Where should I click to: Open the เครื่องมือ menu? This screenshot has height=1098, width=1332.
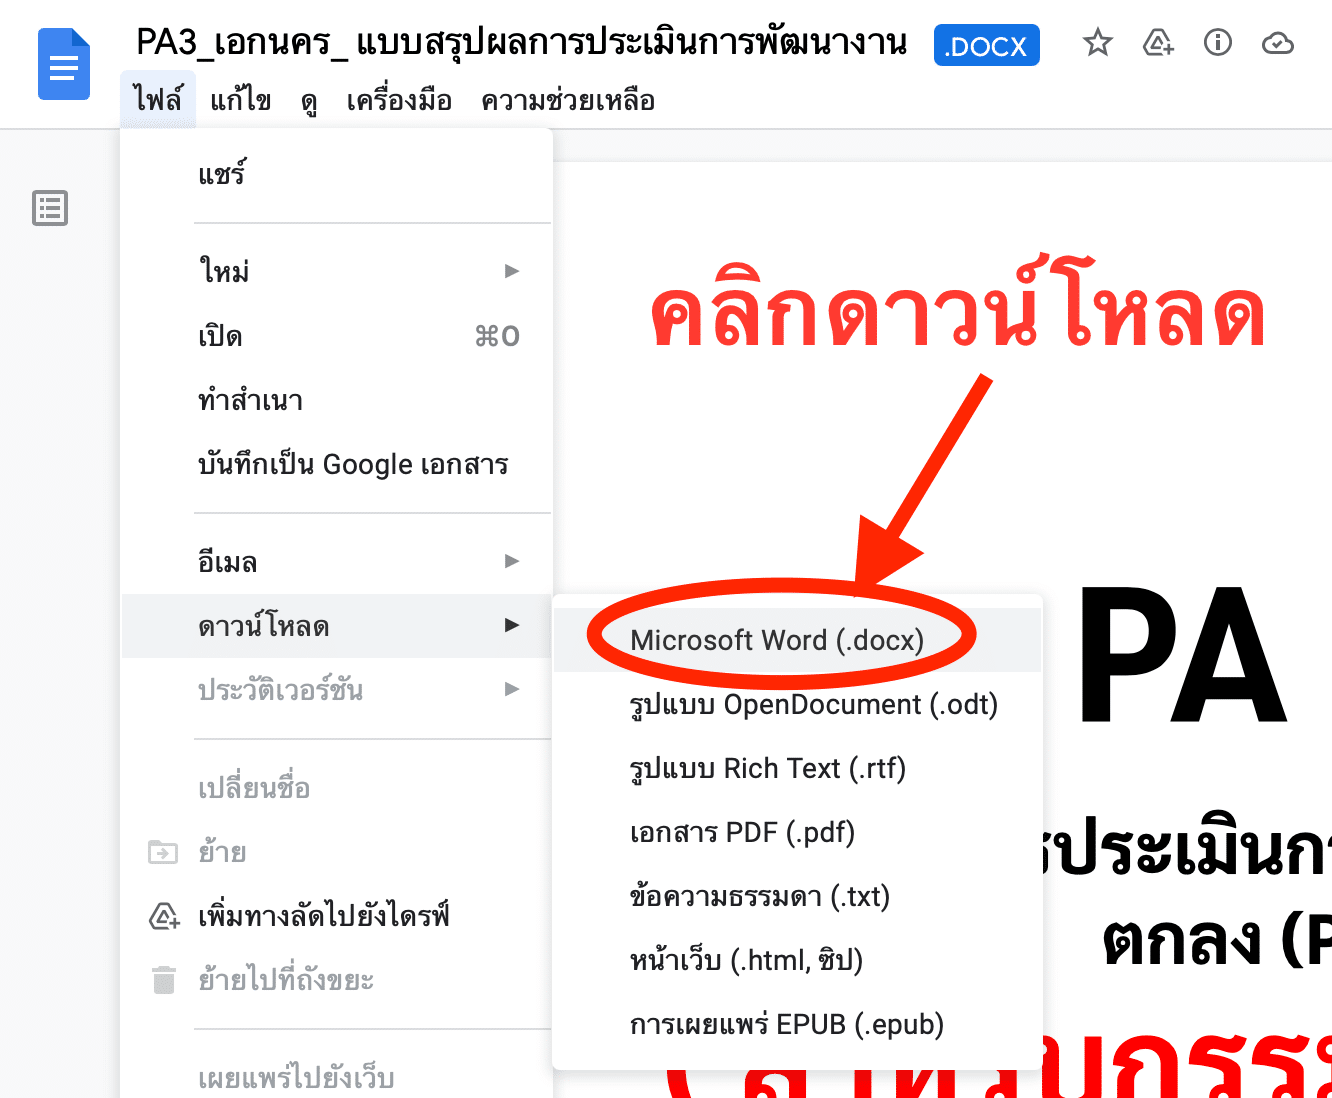point(399,101)
